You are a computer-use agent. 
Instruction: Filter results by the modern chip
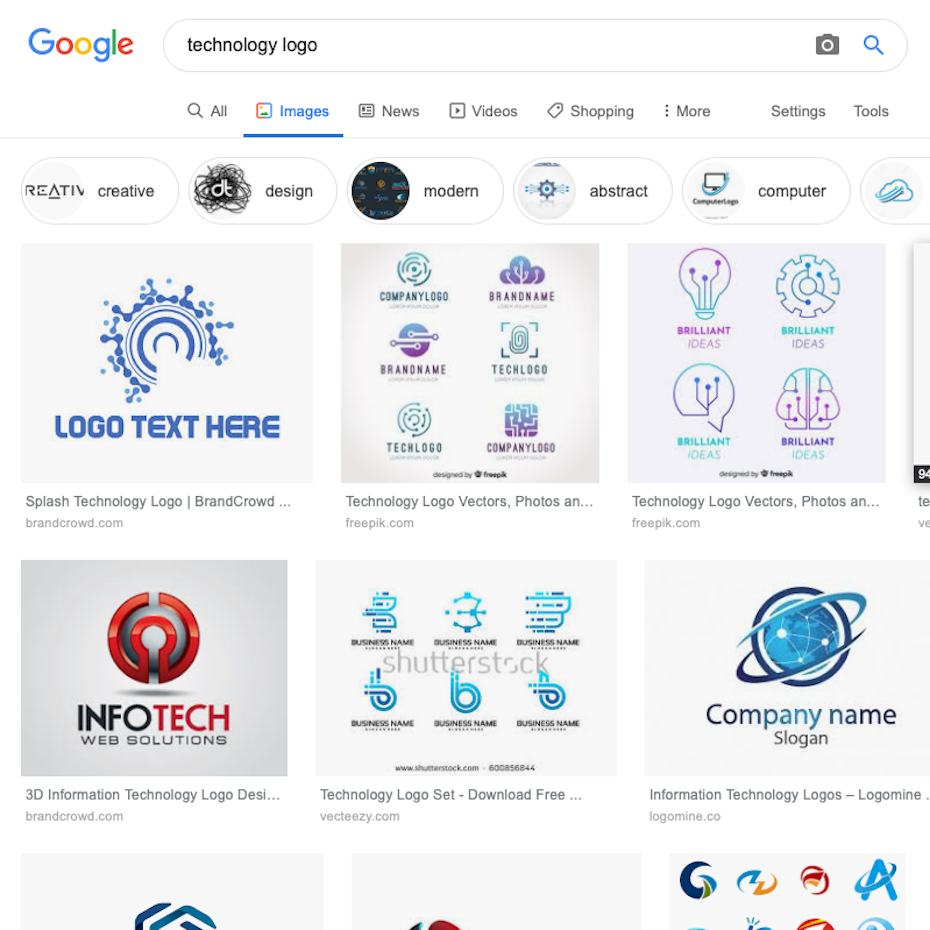pos(425,191)
